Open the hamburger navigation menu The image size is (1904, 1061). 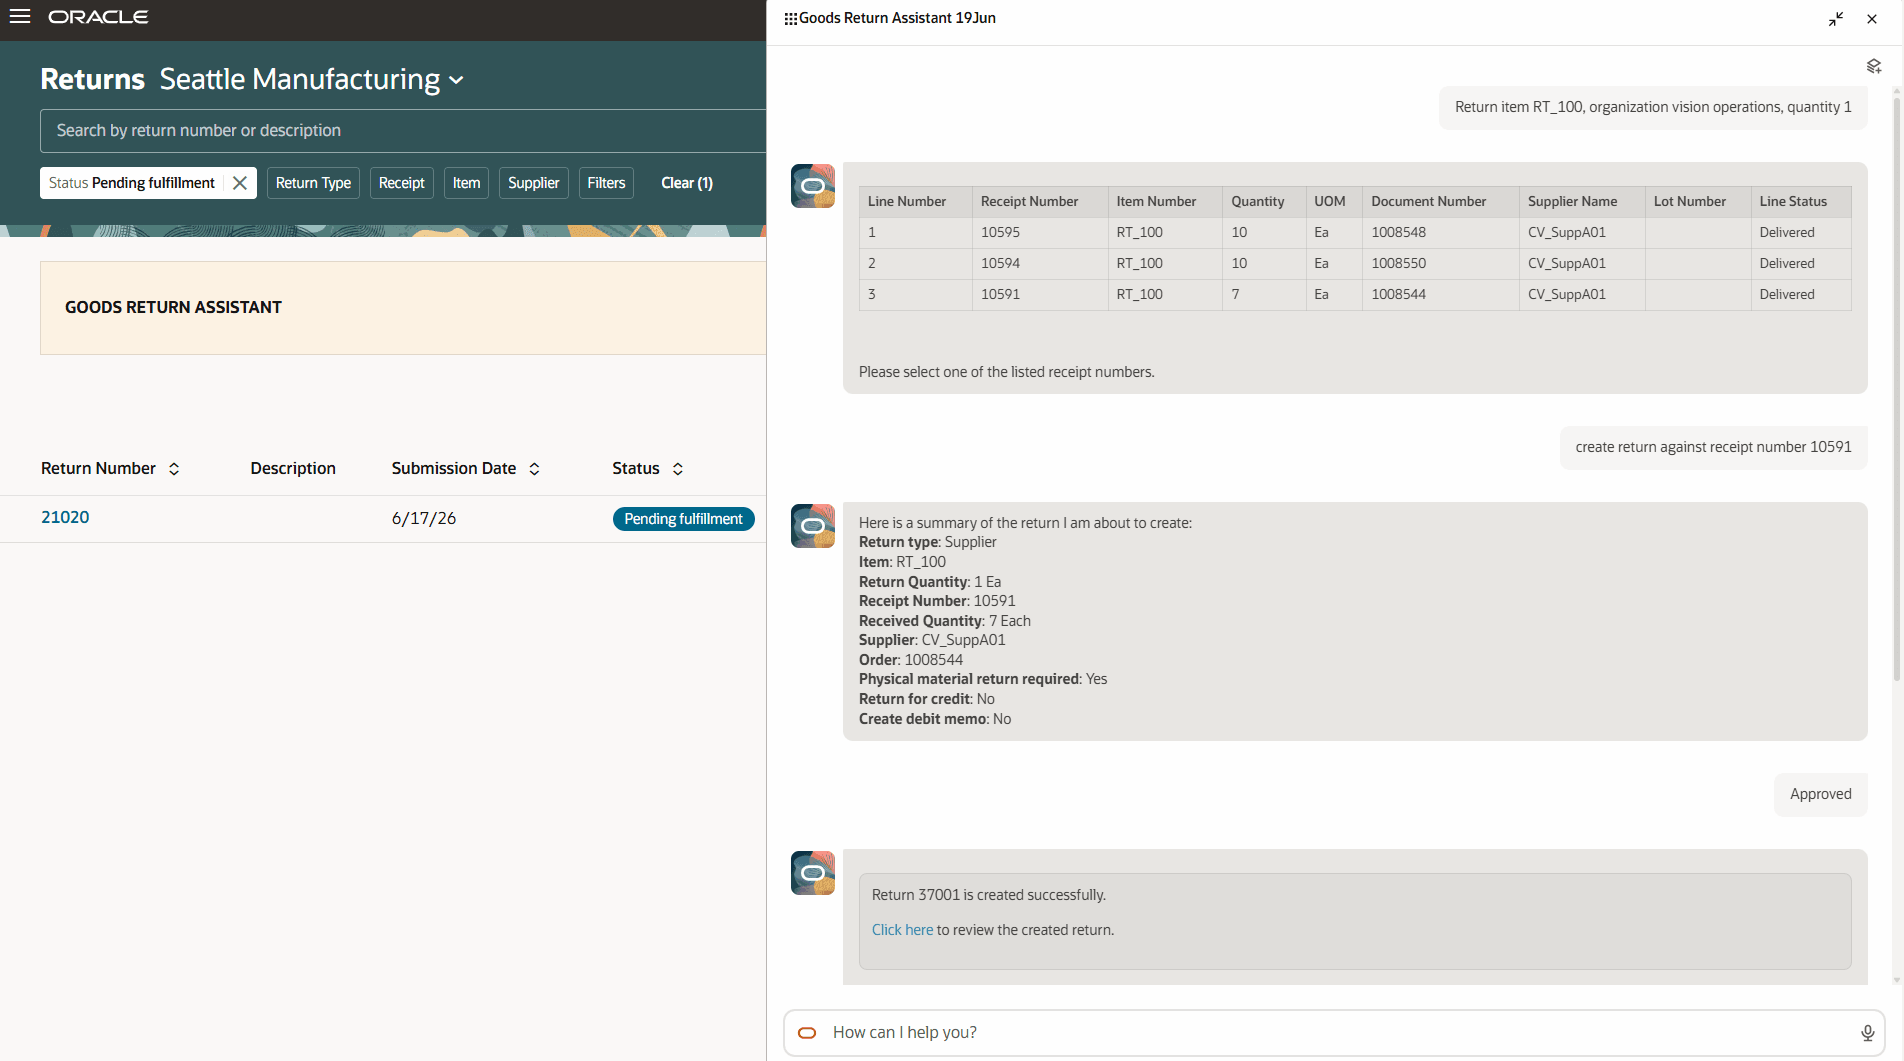click(20, 17)
